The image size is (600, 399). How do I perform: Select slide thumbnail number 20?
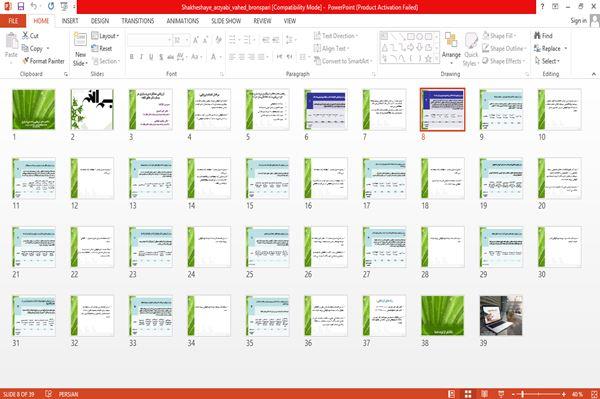coord(559,178)
